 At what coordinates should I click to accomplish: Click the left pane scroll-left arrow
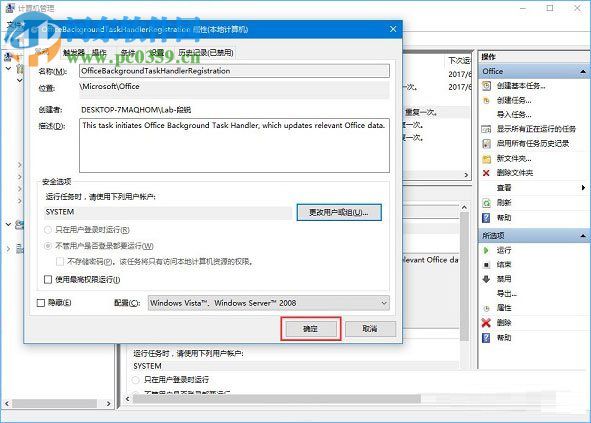tap(7, 403)
